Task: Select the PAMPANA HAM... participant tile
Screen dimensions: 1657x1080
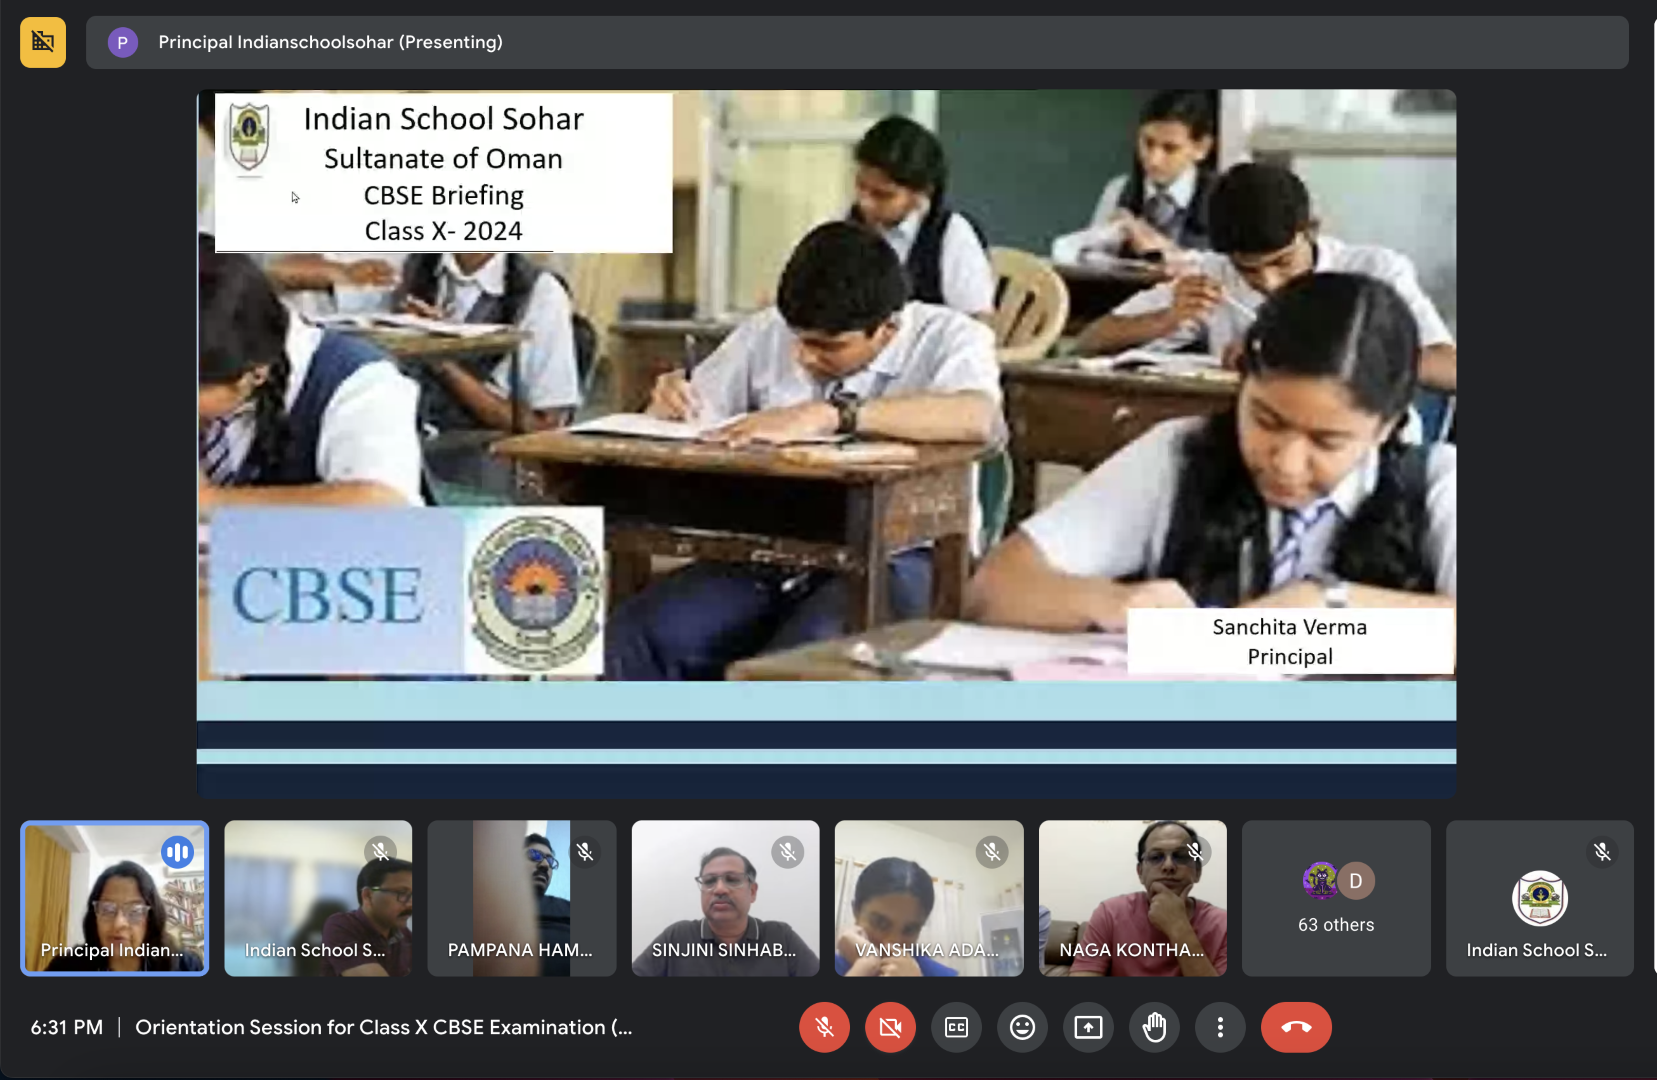Action: 521,898
